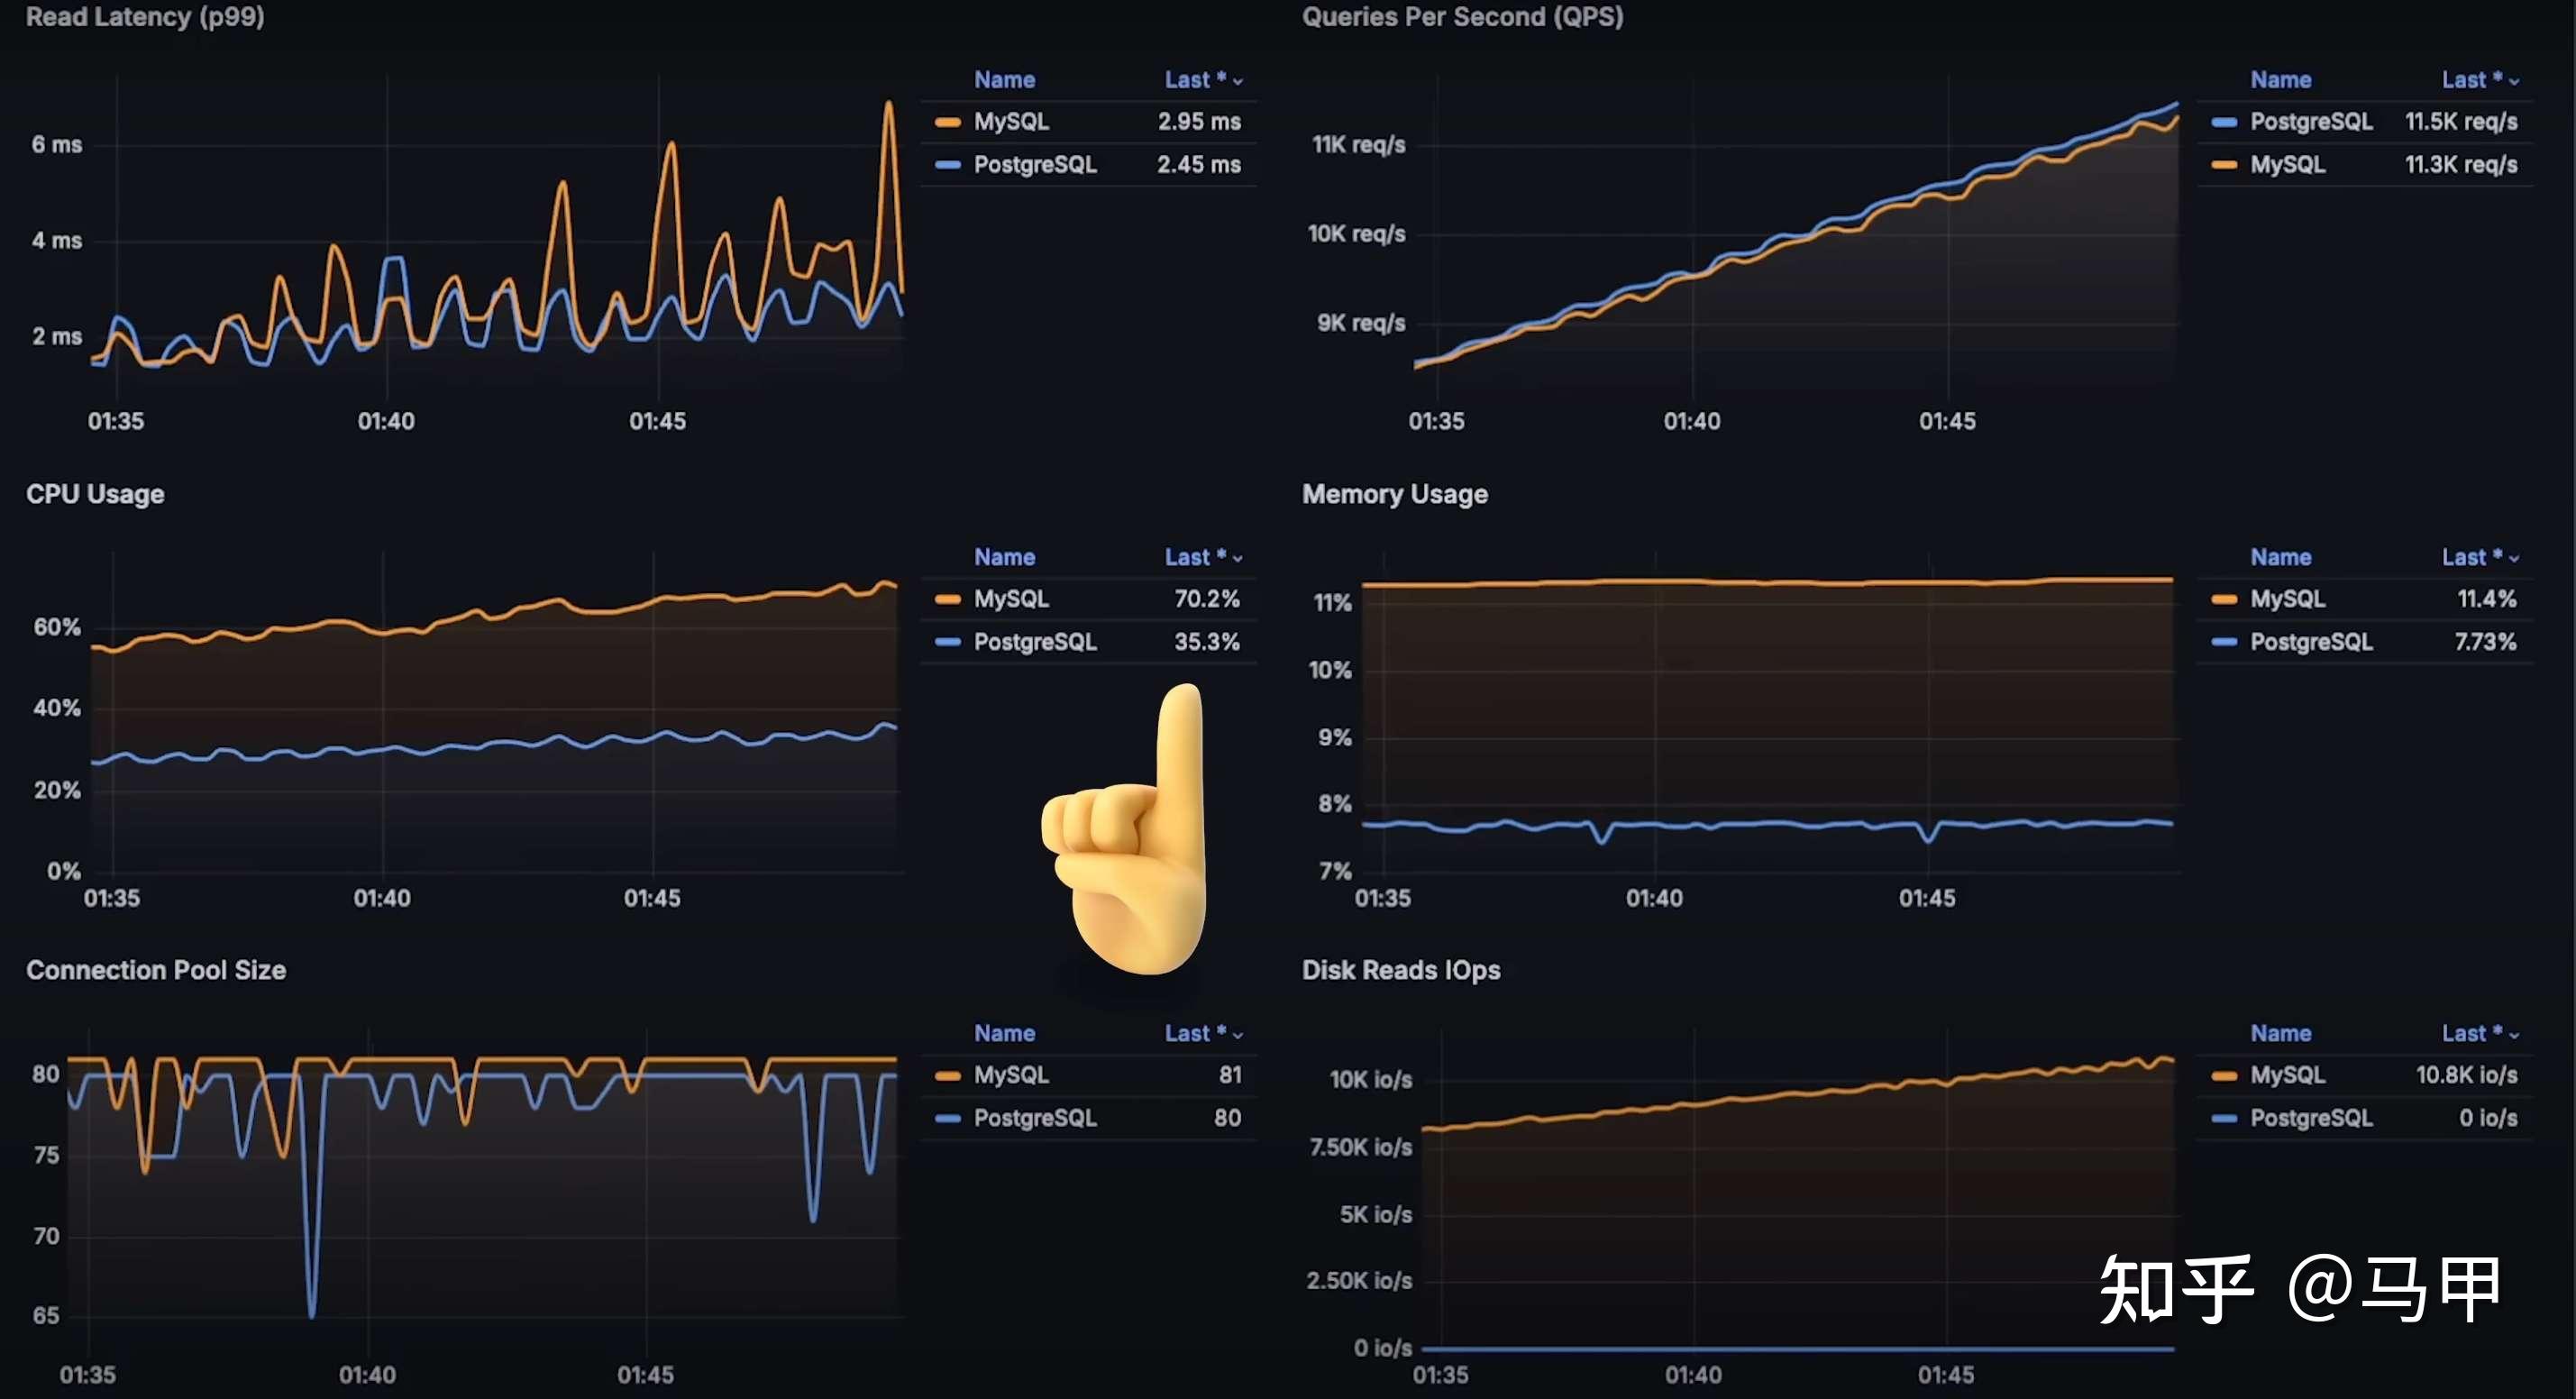Click the 01:40 marker on CPU Usage graph
This screenshot has width=2576, height=1399.
click(x=382, y=898)
